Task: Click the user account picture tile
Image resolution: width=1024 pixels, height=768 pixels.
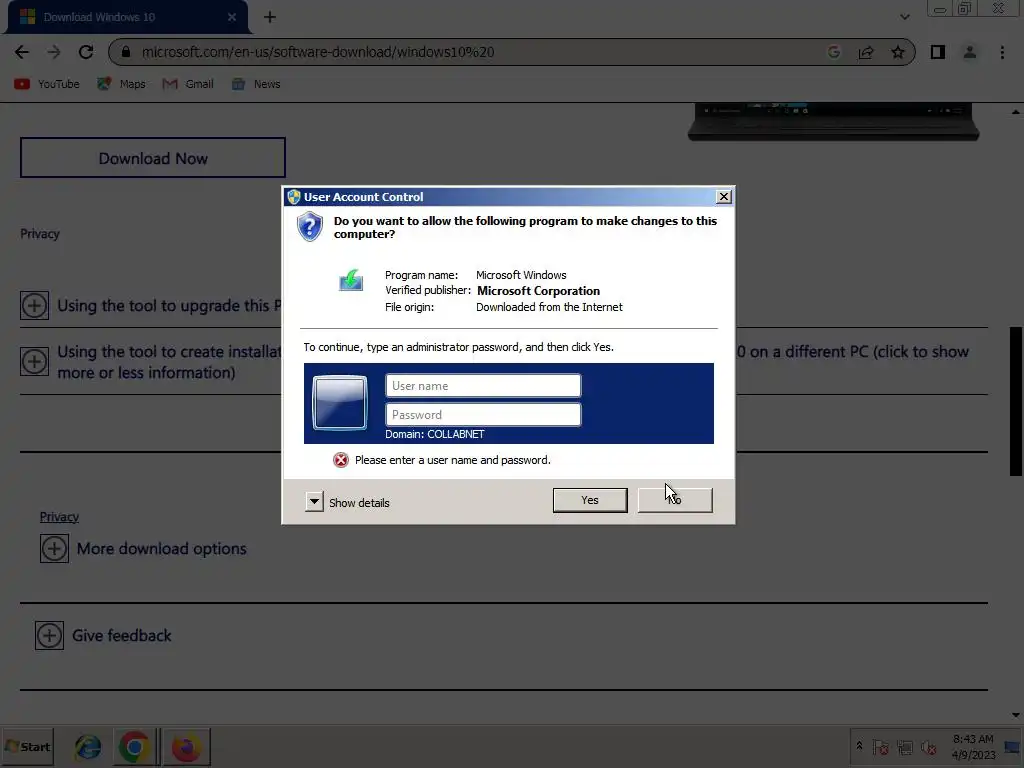Action: pos(340,403)
